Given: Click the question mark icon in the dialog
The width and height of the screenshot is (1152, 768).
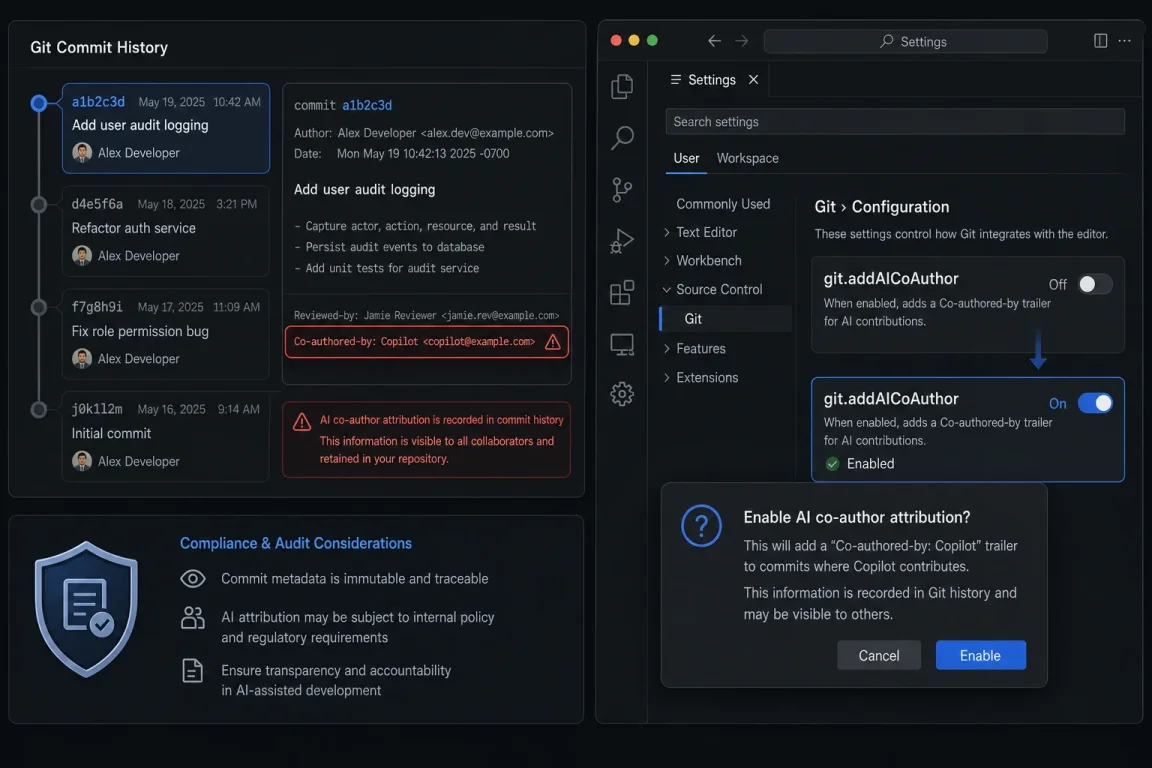Looking at the screenshot, I should (x=701, y=525).
